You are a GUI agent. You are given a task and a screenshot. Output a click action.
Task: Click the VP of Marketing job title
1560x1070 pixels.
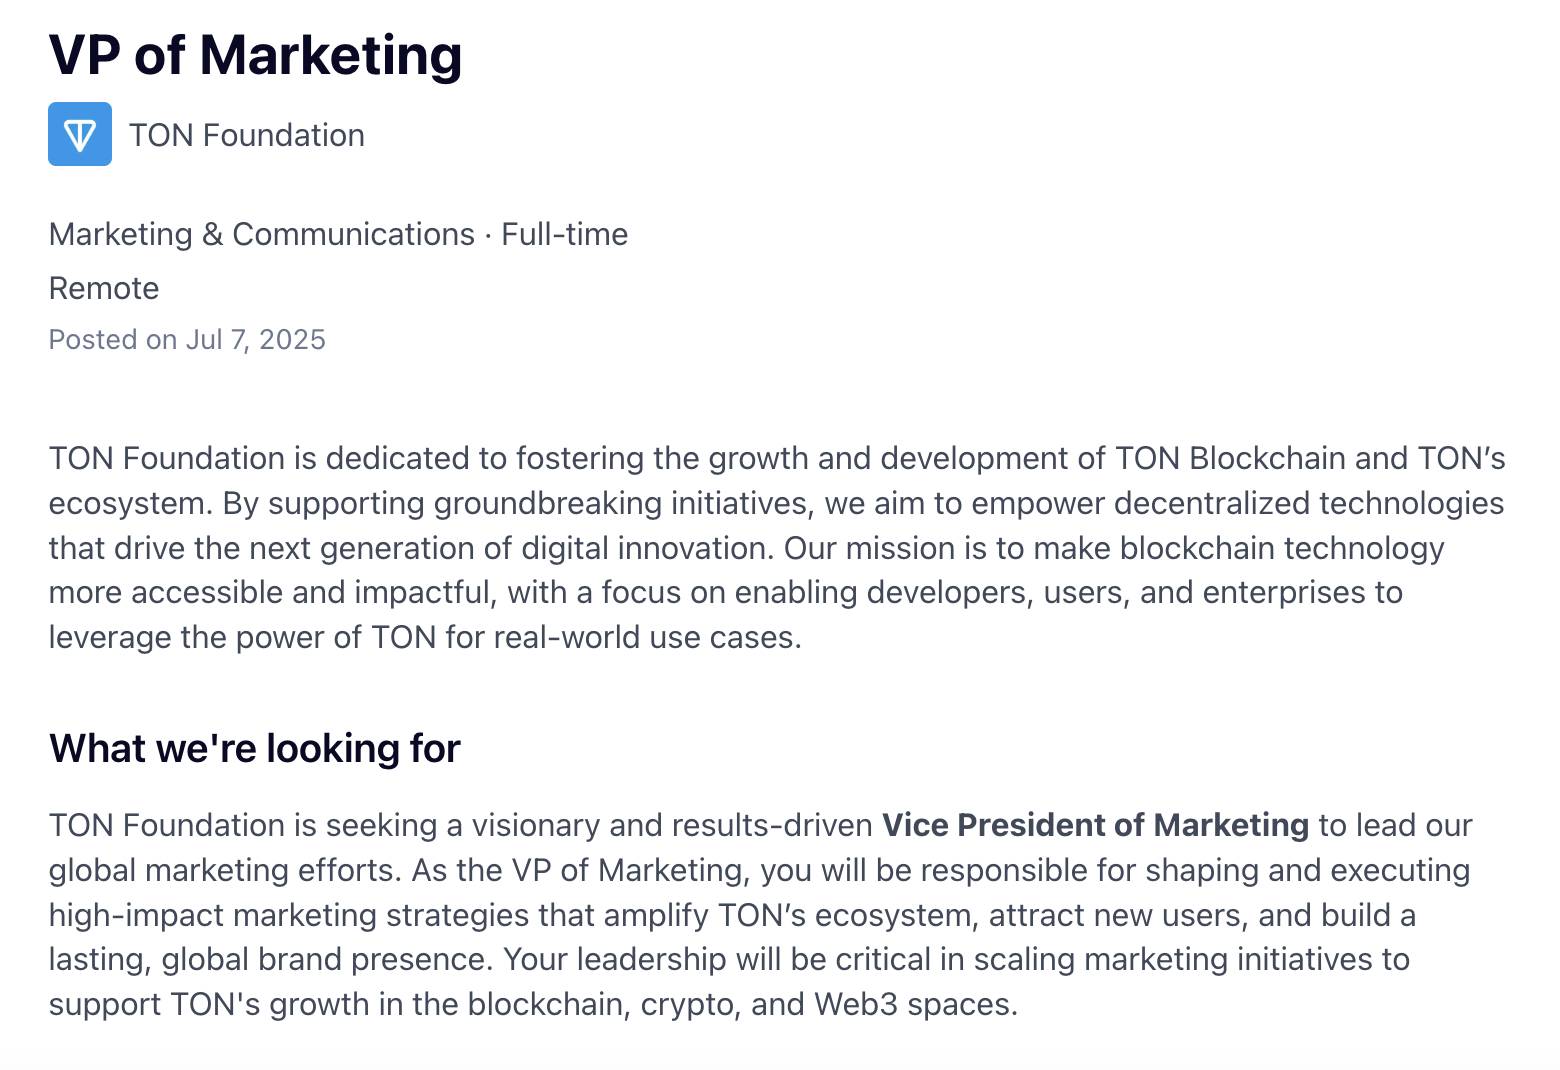point(256,55)
